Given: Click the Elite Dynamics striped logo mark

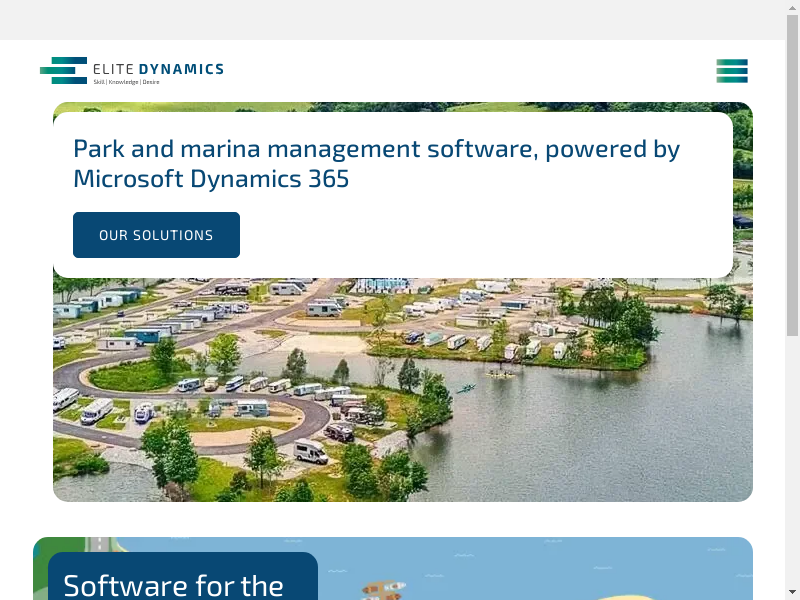Looking at the screenshot, I should [64, 70].
